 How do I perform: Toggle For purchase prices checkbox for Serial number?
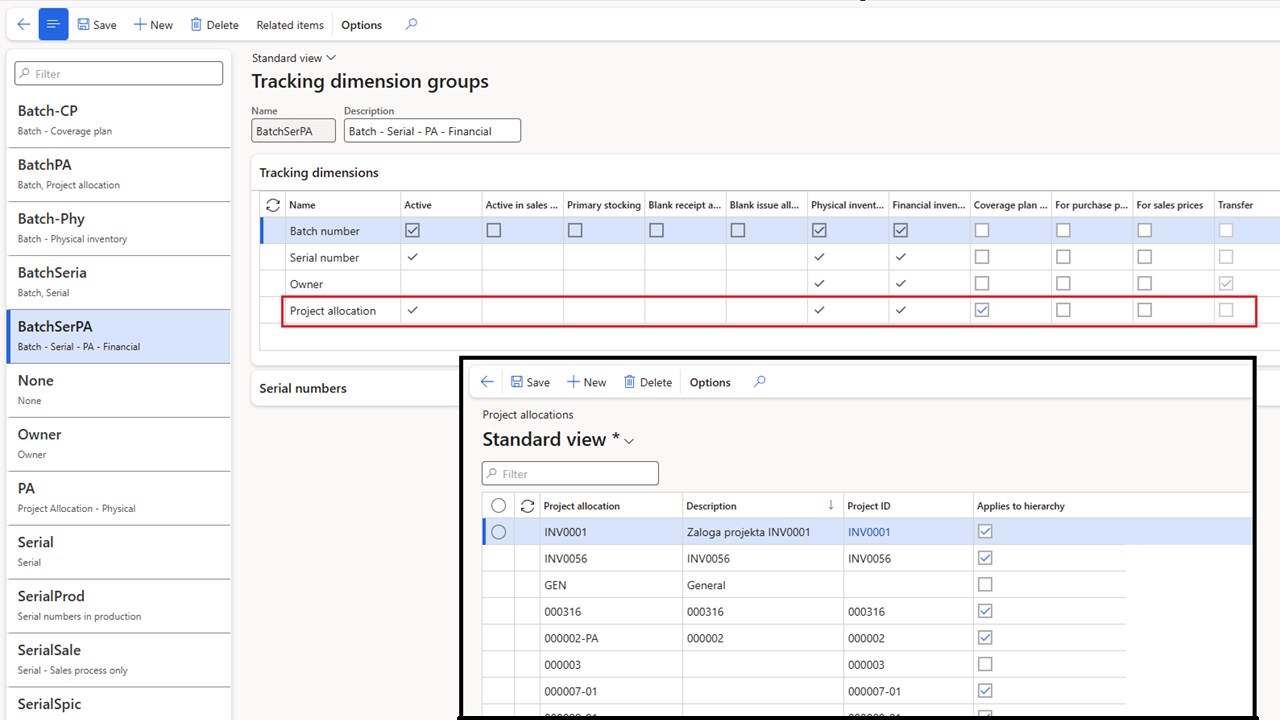(1063, 257)
